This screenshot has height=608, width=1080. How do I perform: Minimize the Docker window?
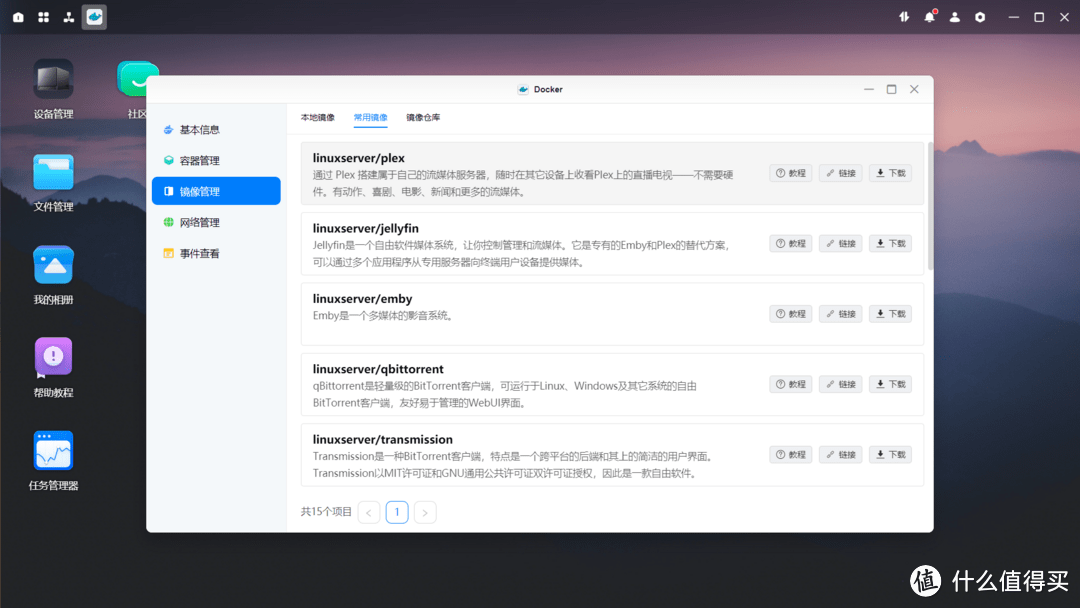(869, 90)
